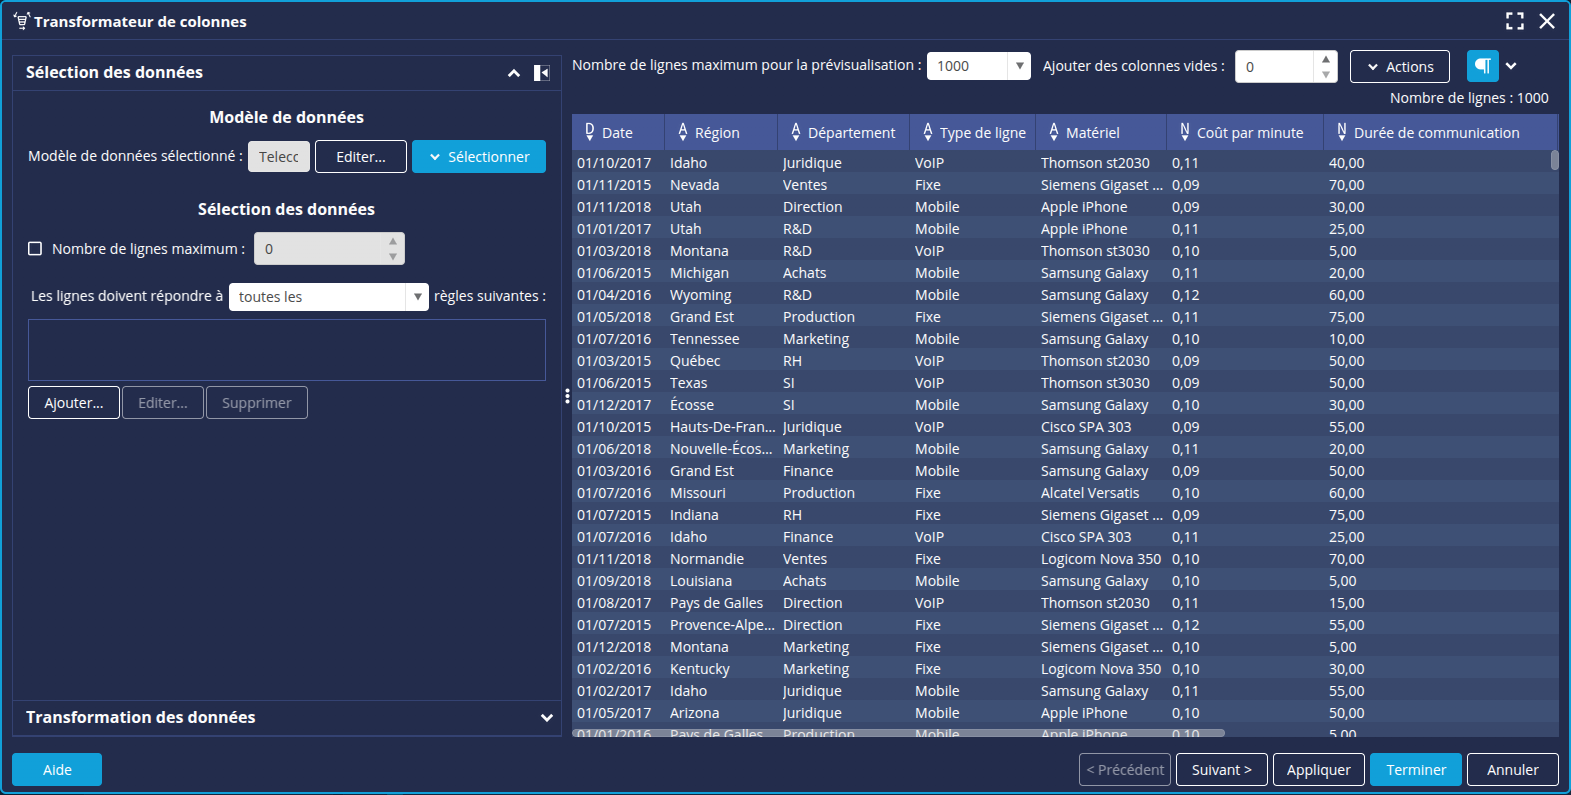Click the Date column type icon
The width and height of the screenshot is (1571, 795).
[590, 132]
